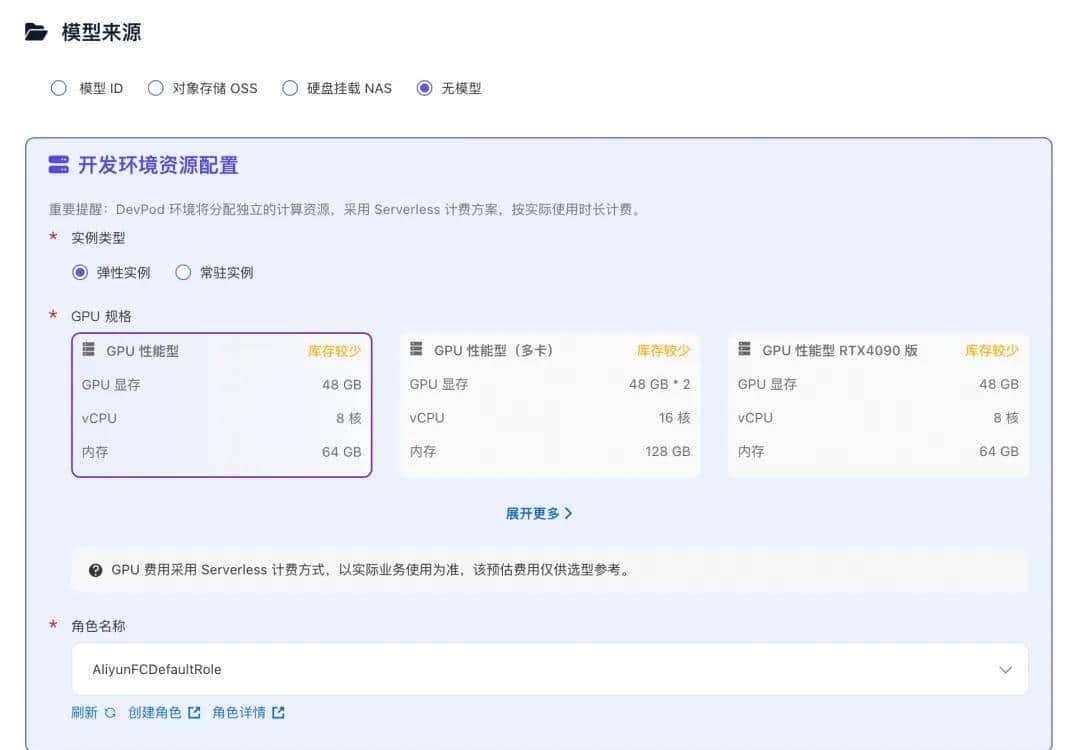This screenshot has height=750, width=1080.
Task: Select the 对象存储 OSS radio button
Action: point(156,88)
